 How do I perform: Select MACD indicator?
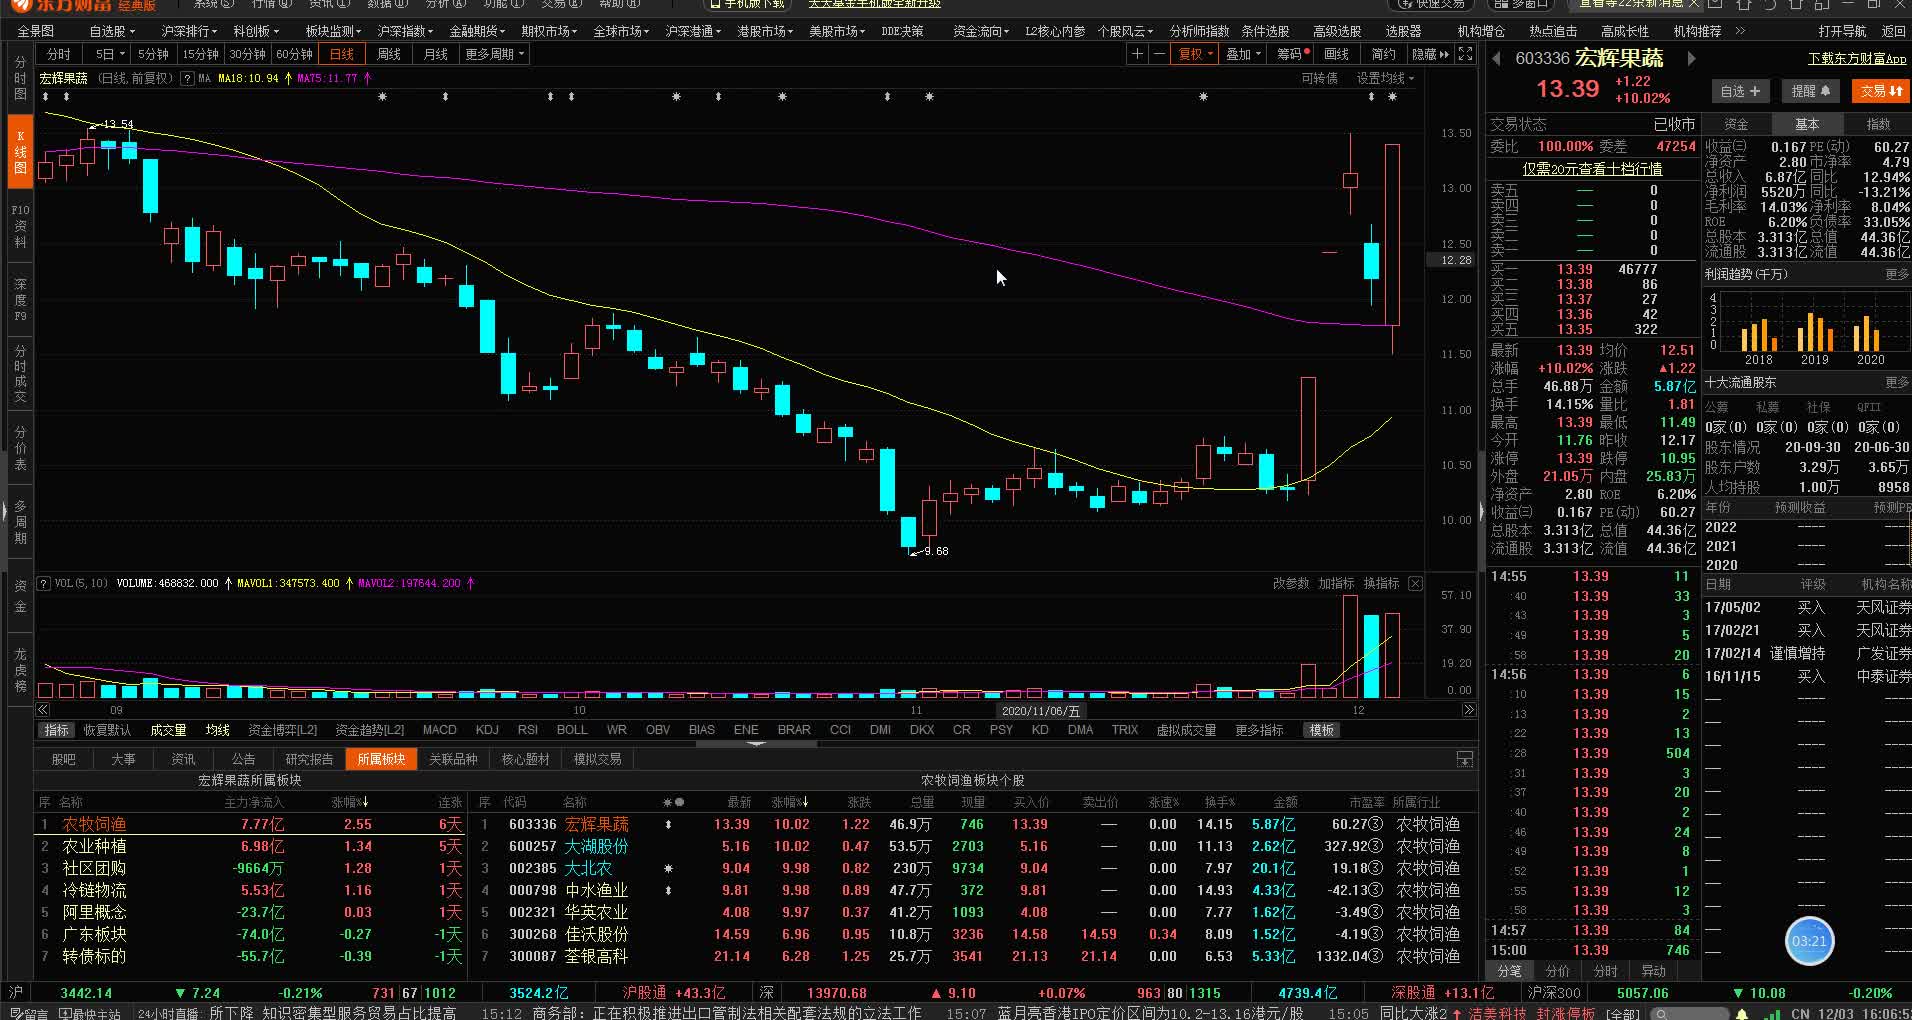pyautogui.click(x=439, y=730)
